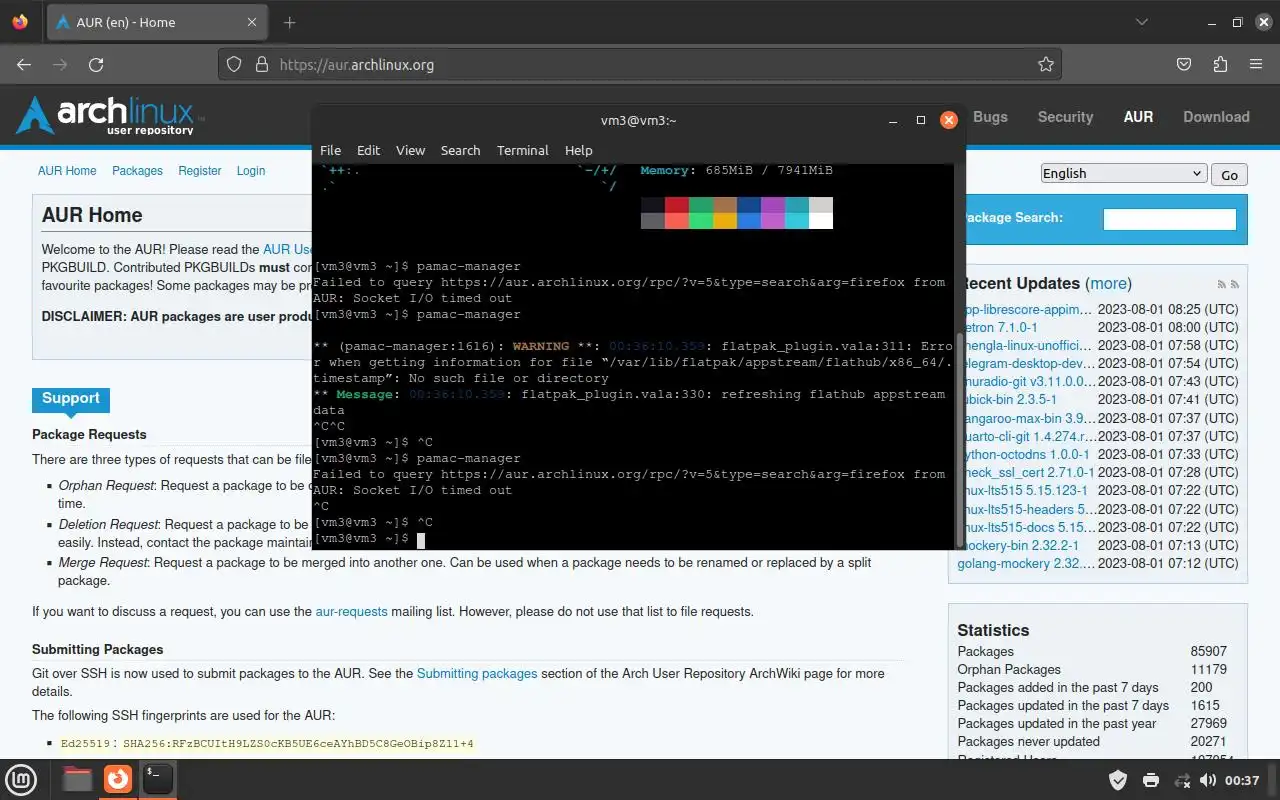
Task: Show site security padlock info
Action: point(262,64)
